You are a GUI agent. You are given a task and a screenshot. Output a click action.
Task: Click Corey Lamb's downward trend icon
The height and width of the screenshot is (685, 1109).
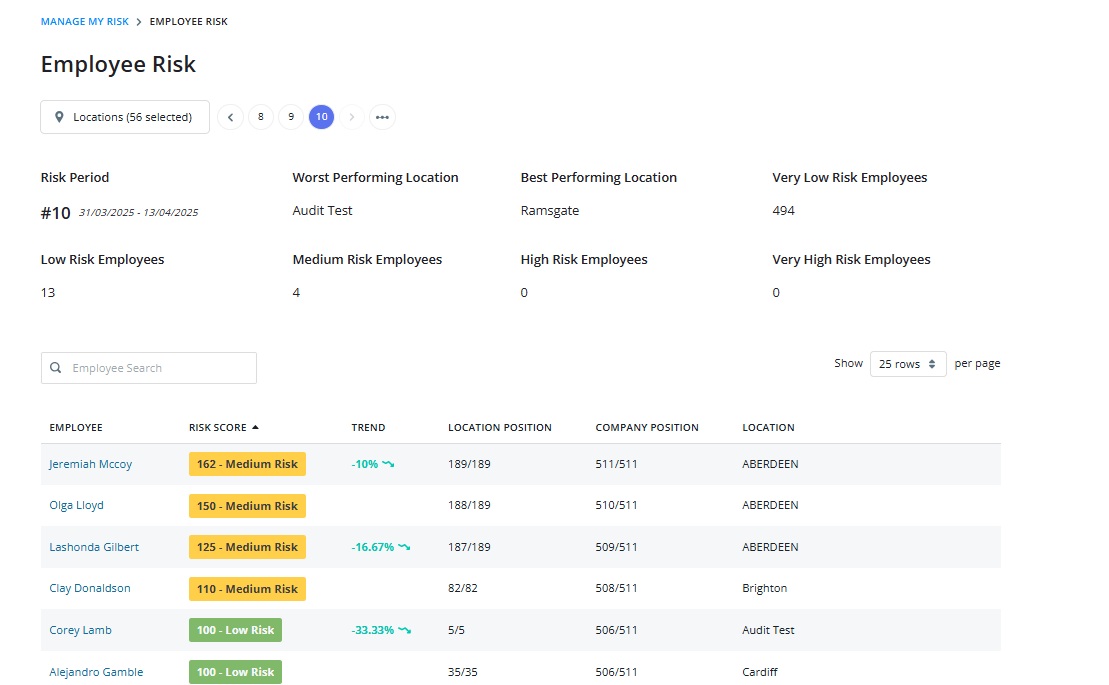pyautogui.click(x=404, y=630)
